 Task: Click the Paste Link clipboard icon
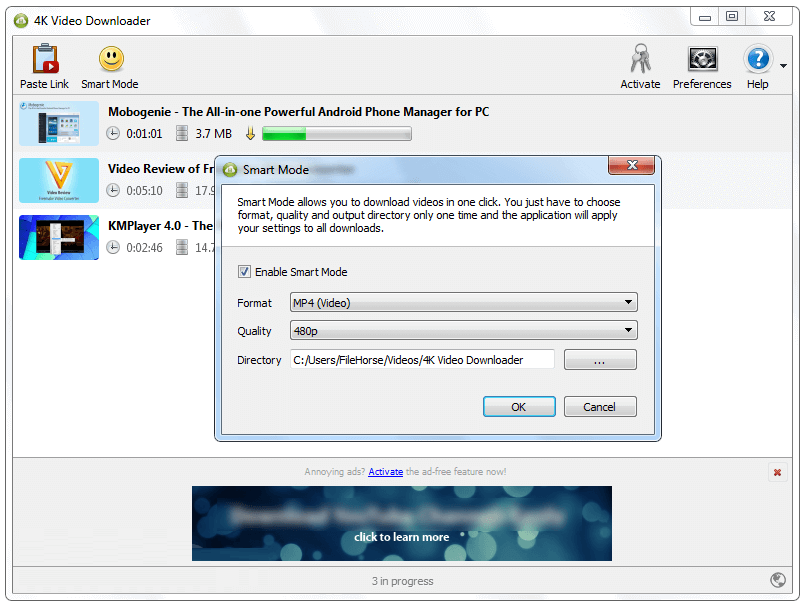(45, 59)
